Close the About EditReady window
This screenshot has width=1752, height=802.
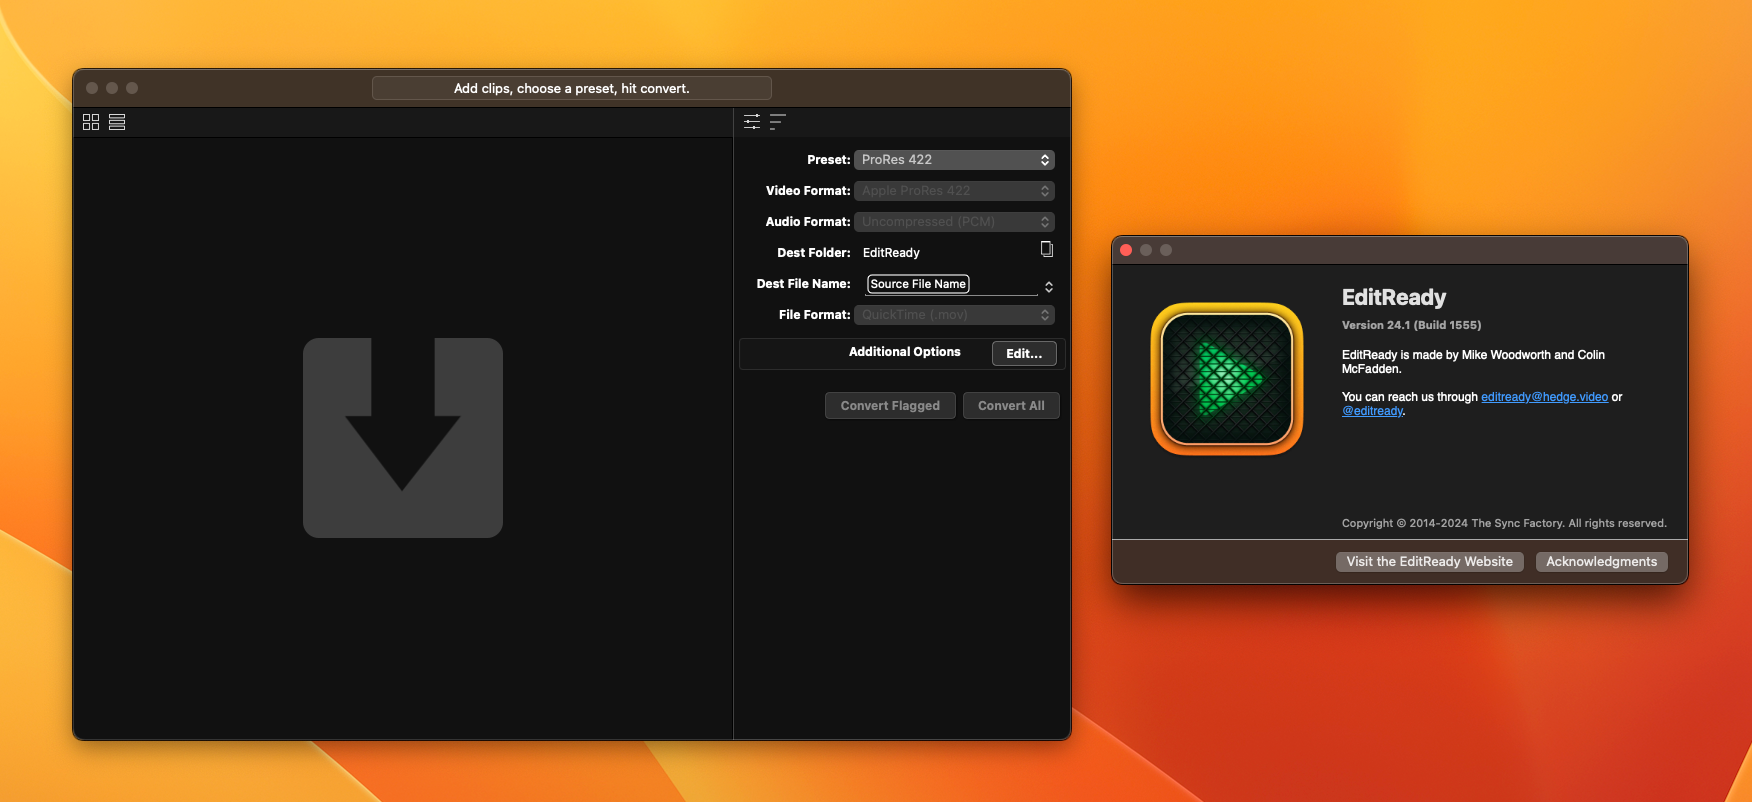coord(1126,250)
